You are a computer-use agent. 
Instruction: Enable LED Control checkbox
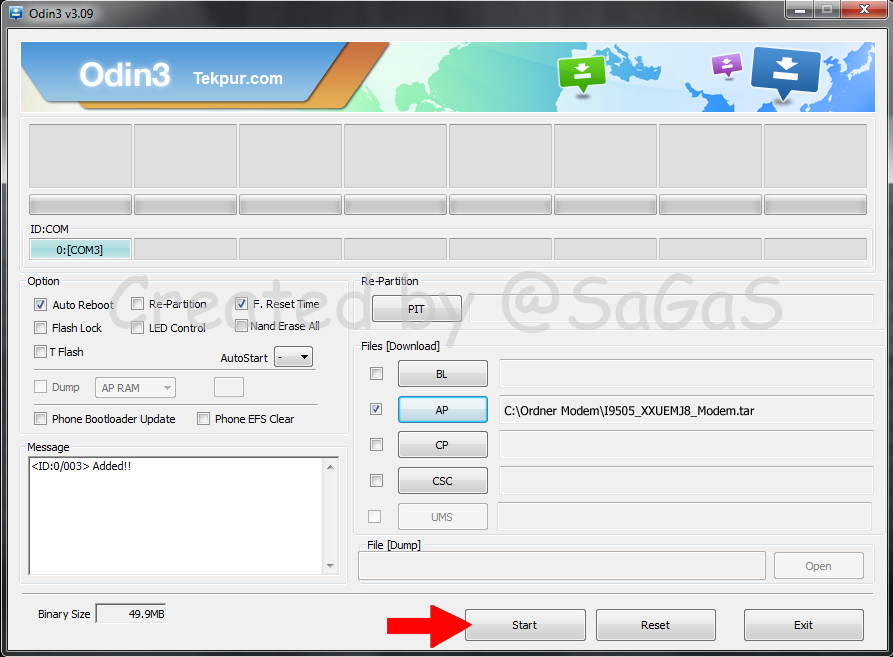click(x=137, y=328)
